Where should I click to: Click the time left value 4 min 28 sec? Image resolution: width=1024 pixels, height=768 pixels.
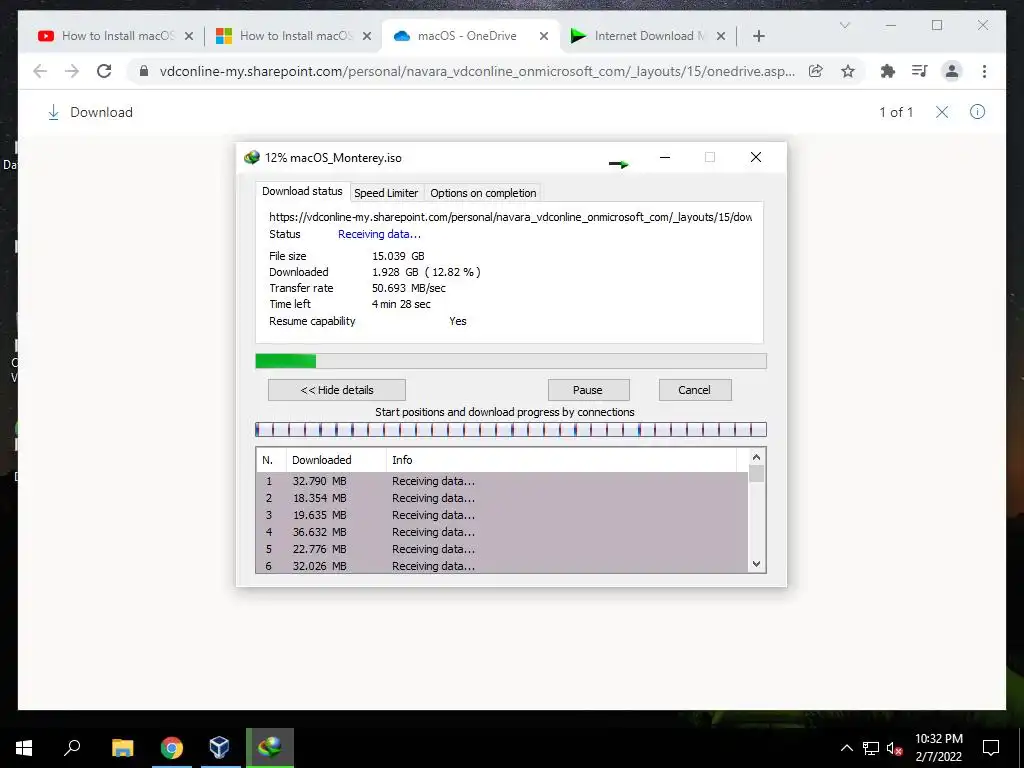pos(401,304)
